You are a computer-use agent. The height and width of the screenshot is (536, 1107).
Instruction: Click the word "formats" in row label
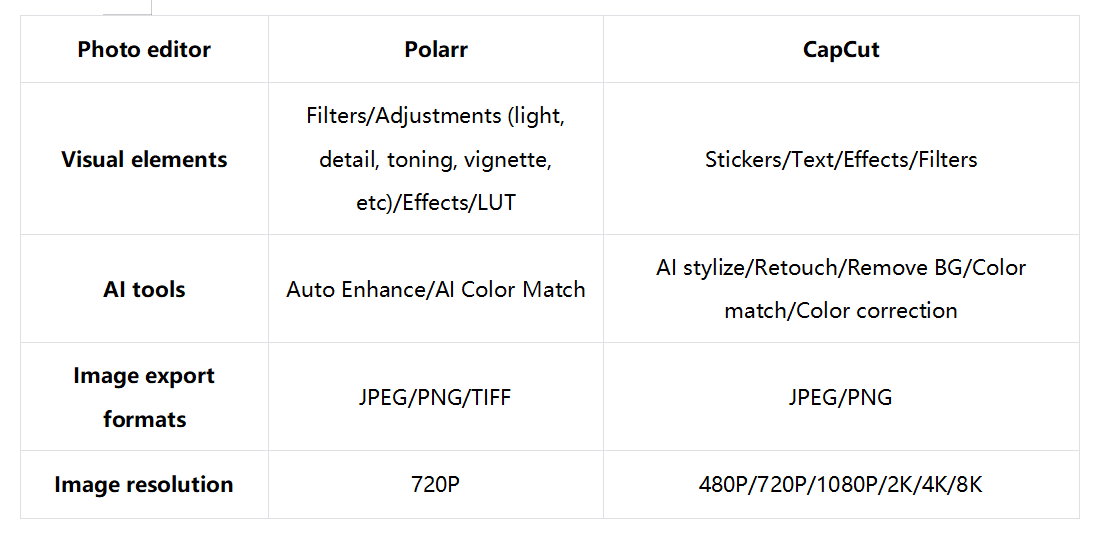coord(144,420)
